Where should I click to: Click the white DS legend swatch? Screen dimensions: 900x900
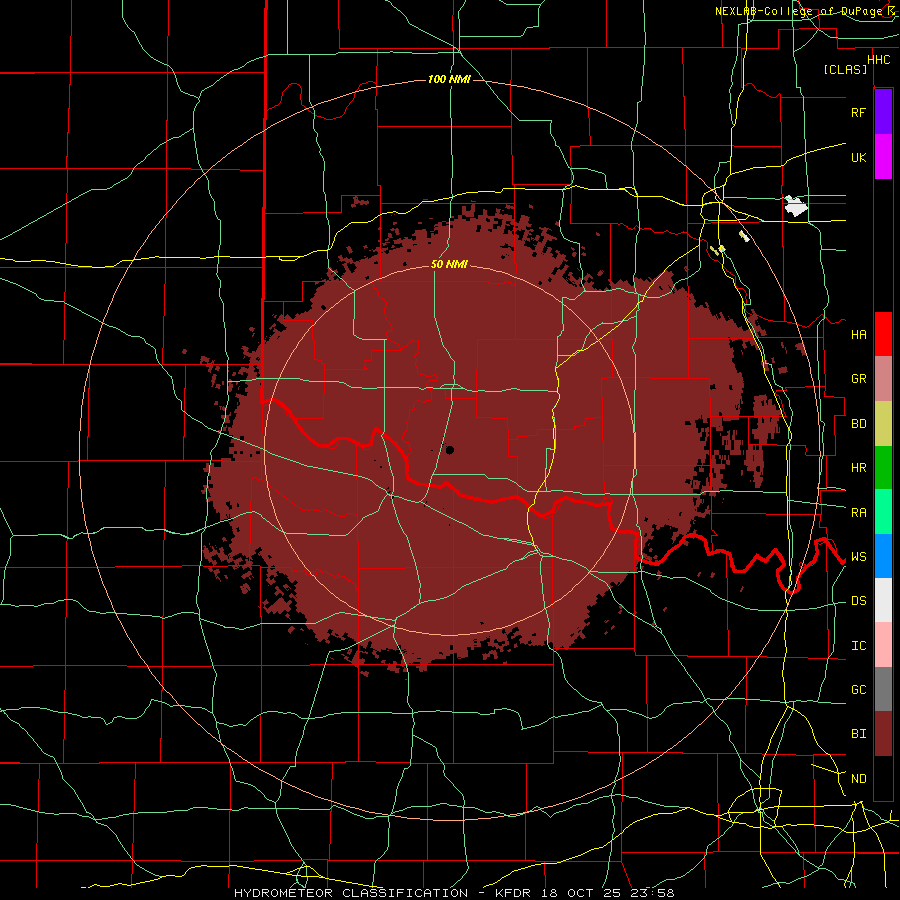[x=883, y=600]
